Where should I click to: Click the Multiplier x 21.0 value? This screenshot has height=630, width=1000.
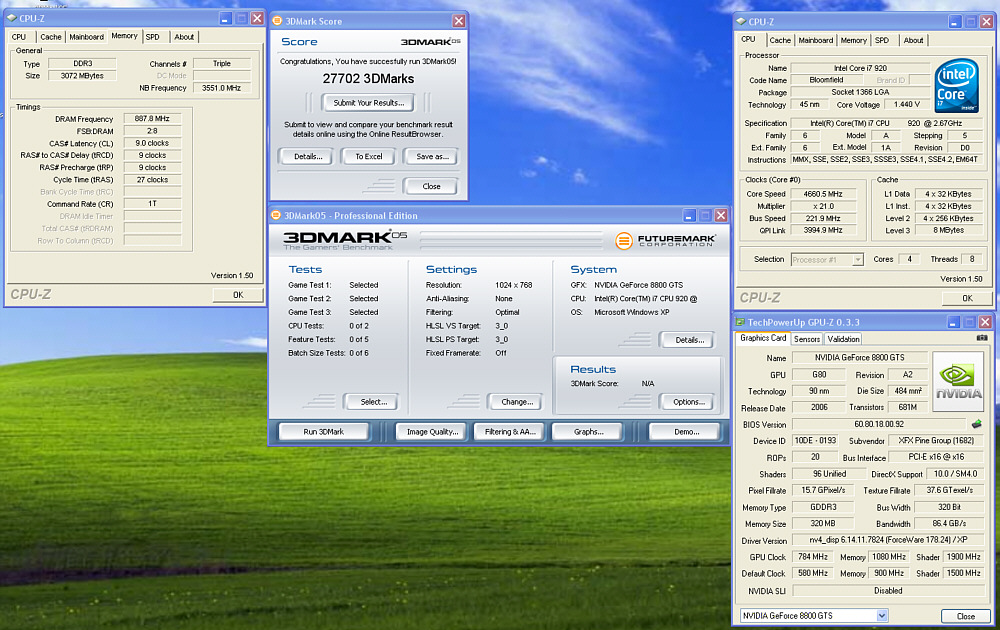tap(823, 206)
